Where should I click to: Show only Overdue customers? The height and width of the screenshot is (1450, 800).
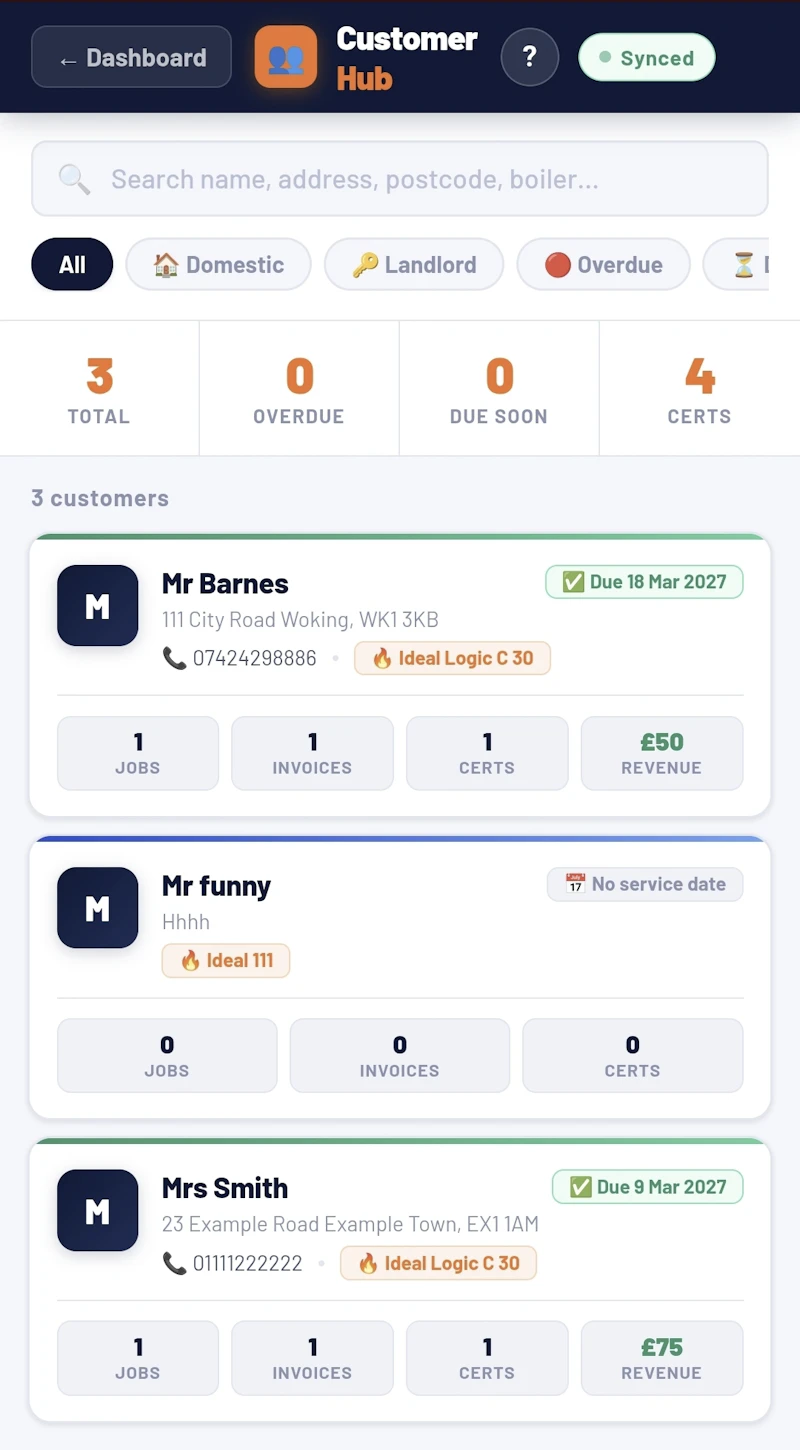point(604,264)
